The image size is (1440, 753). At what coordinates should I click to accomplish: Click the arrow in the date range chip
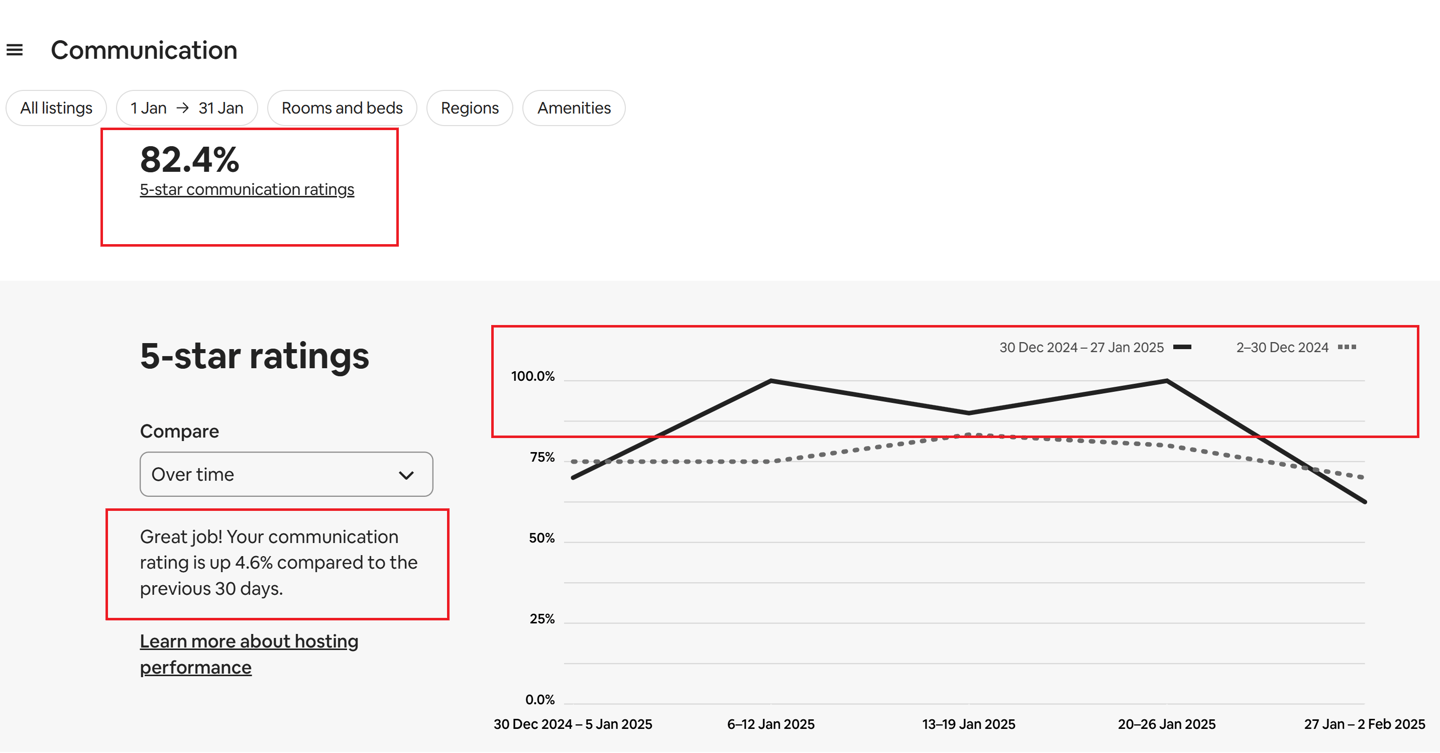[183, 108]
